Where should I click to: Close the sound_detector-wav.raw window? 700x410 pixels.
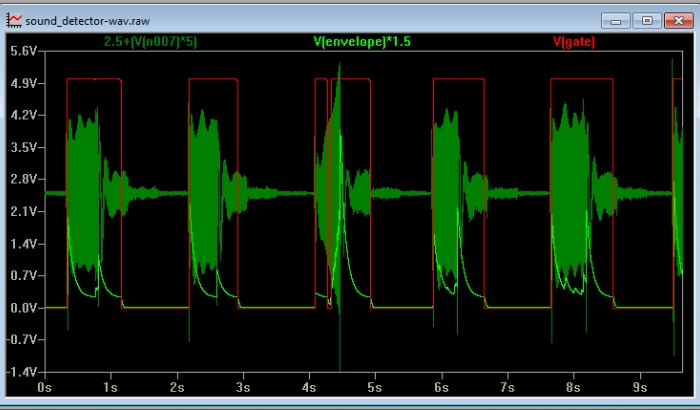pyautogui.click(x=679, y=21)
